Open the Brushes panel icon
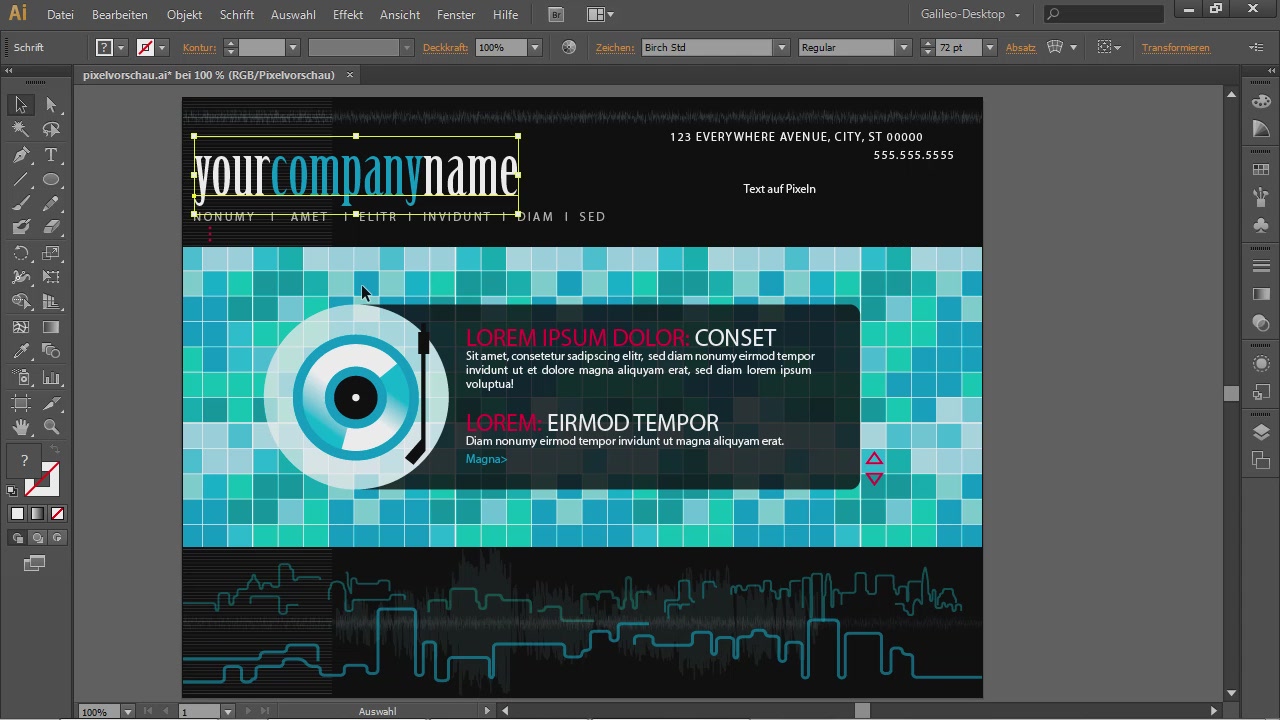 tap(1261, 198)
